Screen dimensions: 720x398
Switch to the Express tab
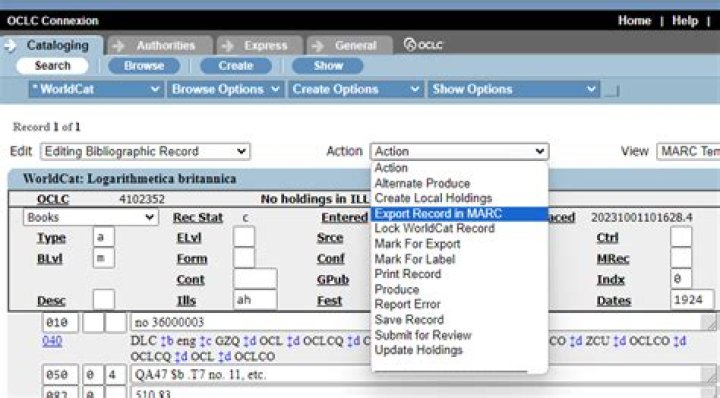pyautogui.click(x=259, y=45)
